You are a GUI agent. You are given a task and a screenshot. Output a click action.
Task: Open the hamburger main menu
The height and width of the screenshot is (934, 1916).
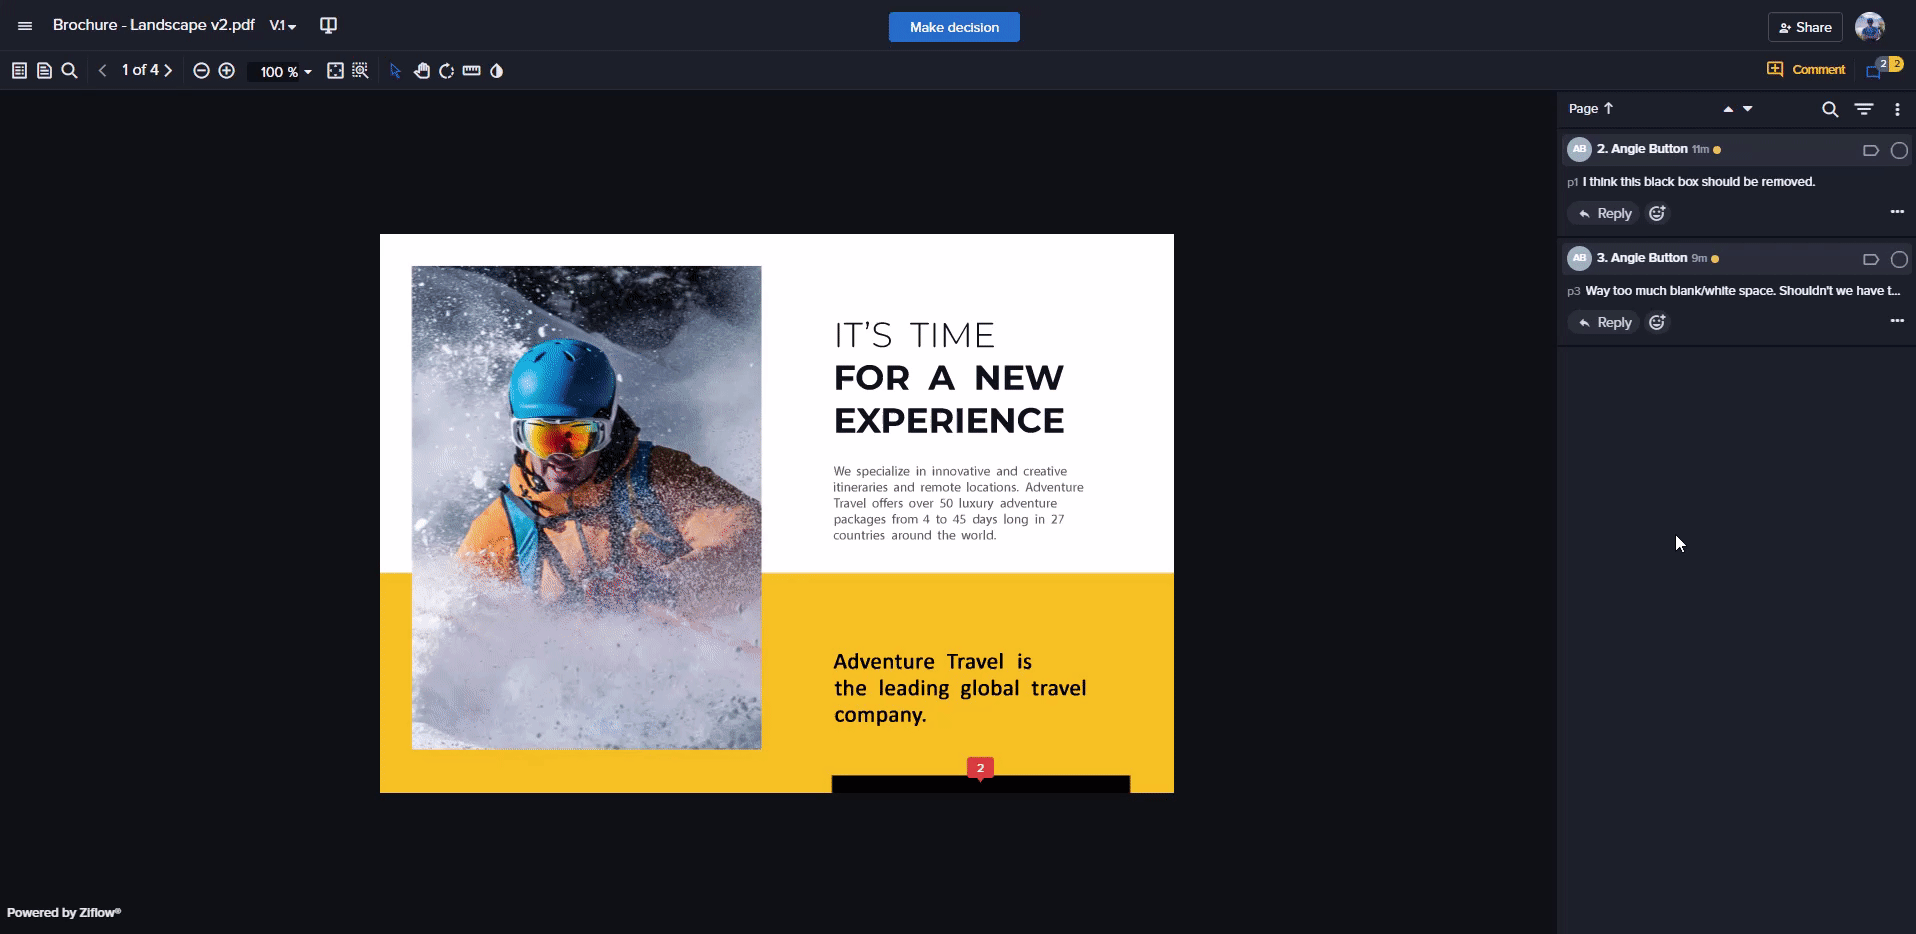(25, 26)
